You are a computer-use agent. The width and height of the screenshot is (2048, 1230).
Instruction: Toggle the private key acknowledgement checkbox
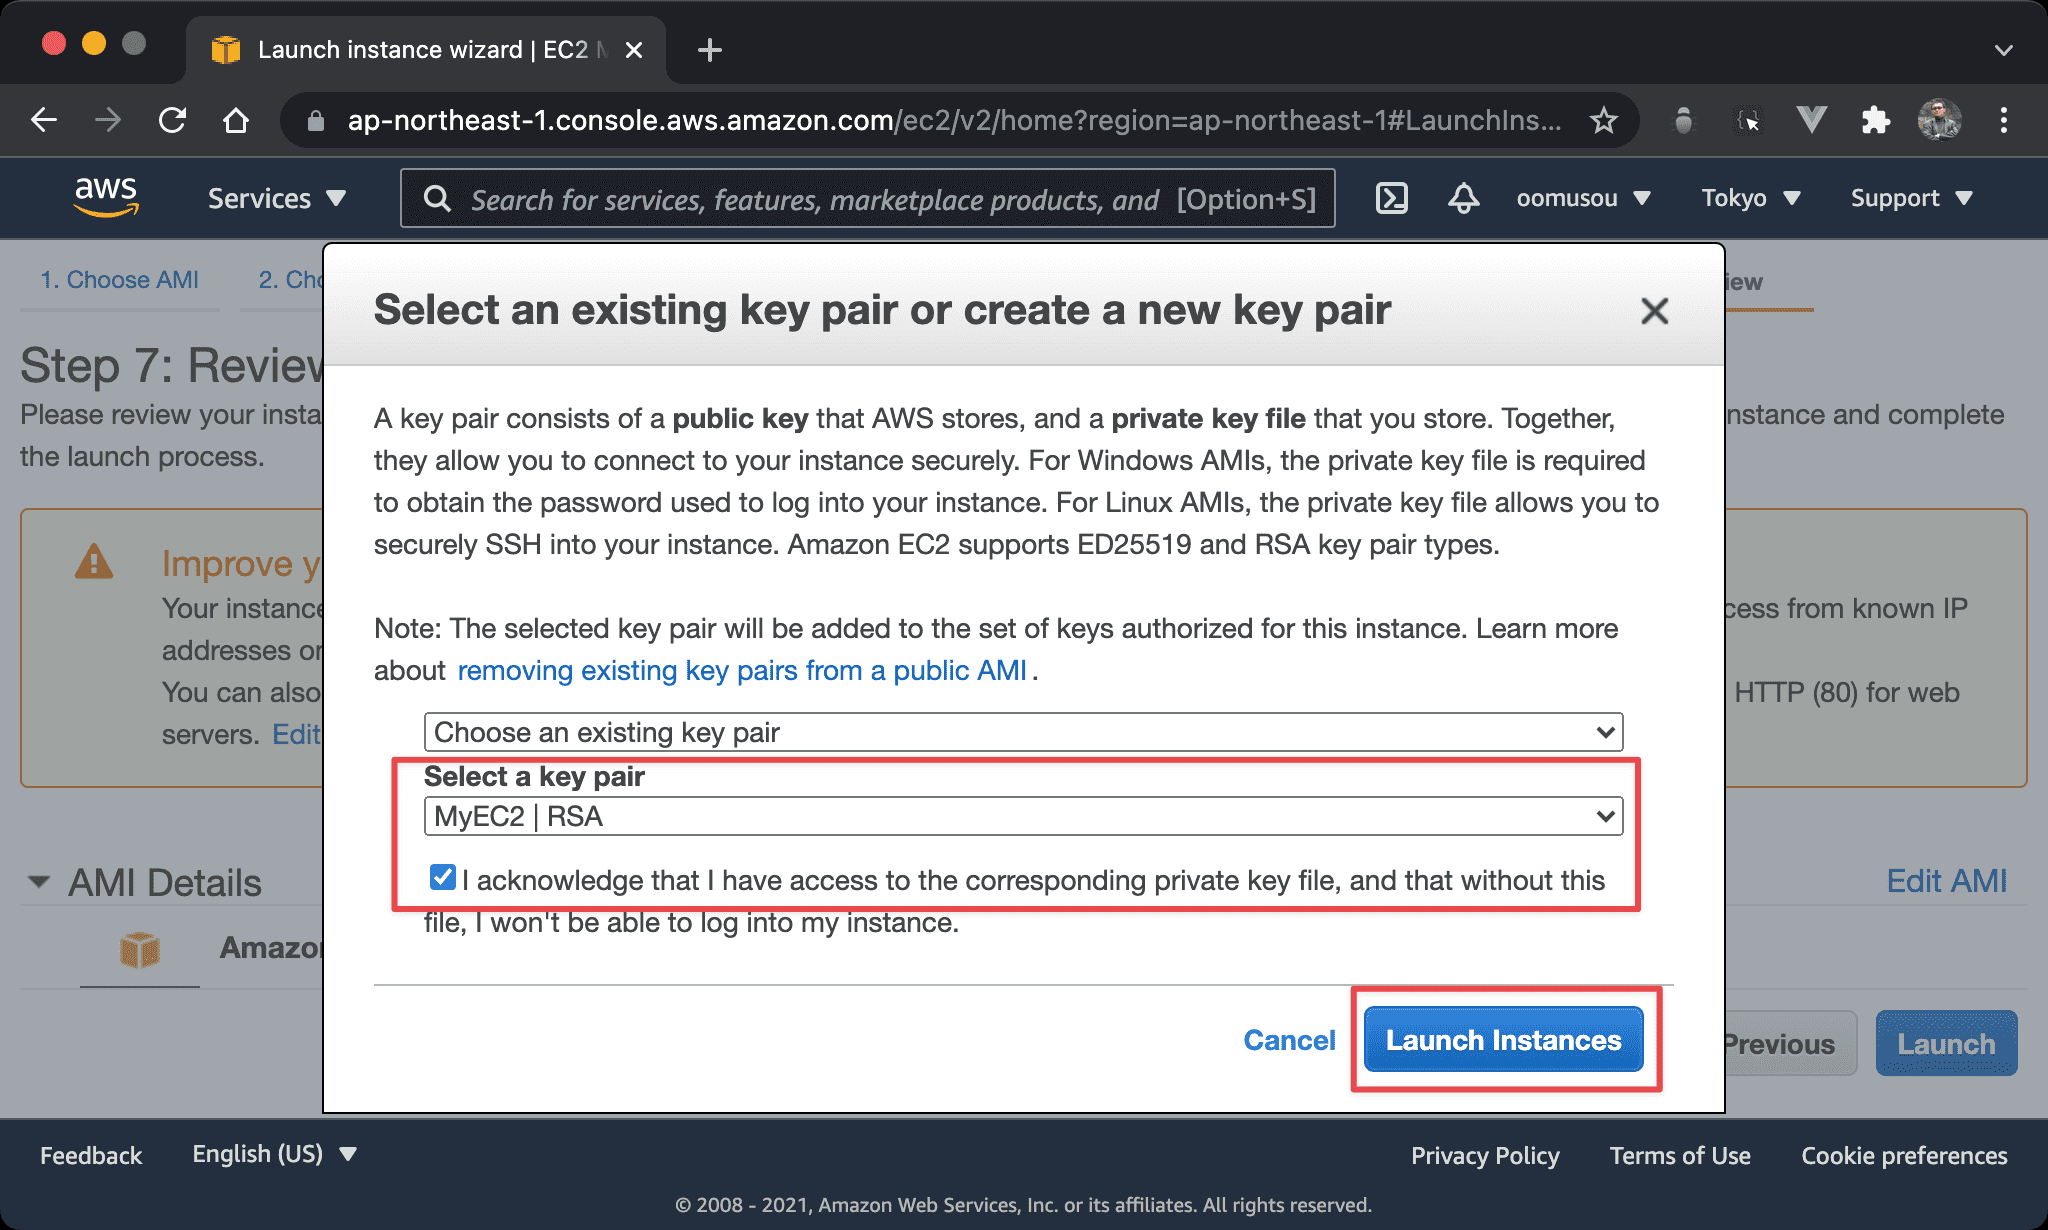pyautogui.click(x=439, y=878)
